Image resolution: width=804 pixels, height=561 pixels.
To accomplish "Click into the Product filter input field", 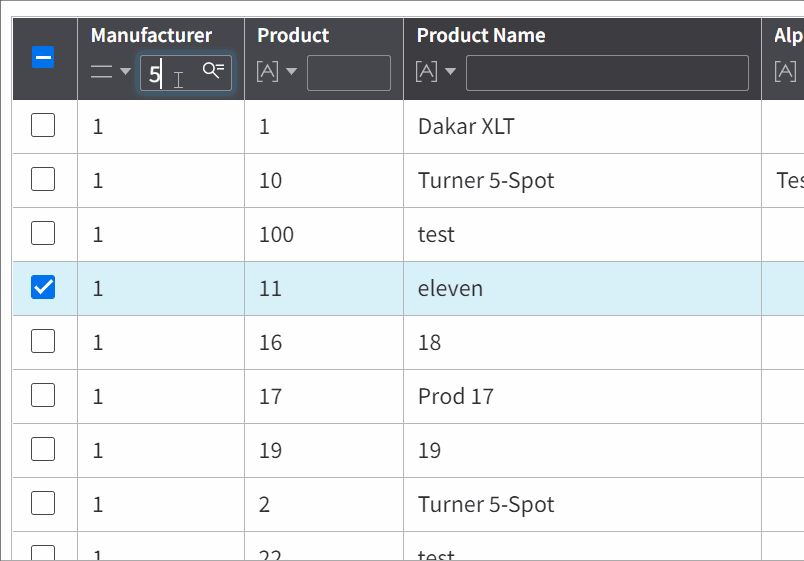I will coord(349,73).
